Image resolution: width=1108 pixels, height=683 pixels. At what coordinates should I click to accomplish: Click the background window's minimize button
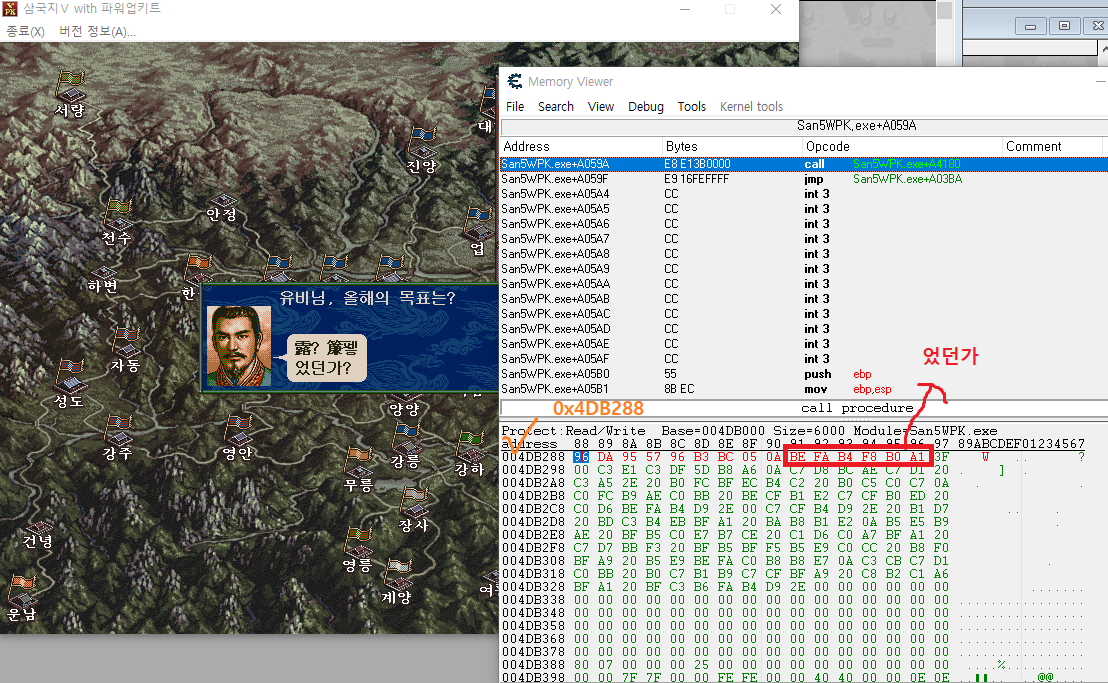pyautogui.click(x=1030, y=26)
